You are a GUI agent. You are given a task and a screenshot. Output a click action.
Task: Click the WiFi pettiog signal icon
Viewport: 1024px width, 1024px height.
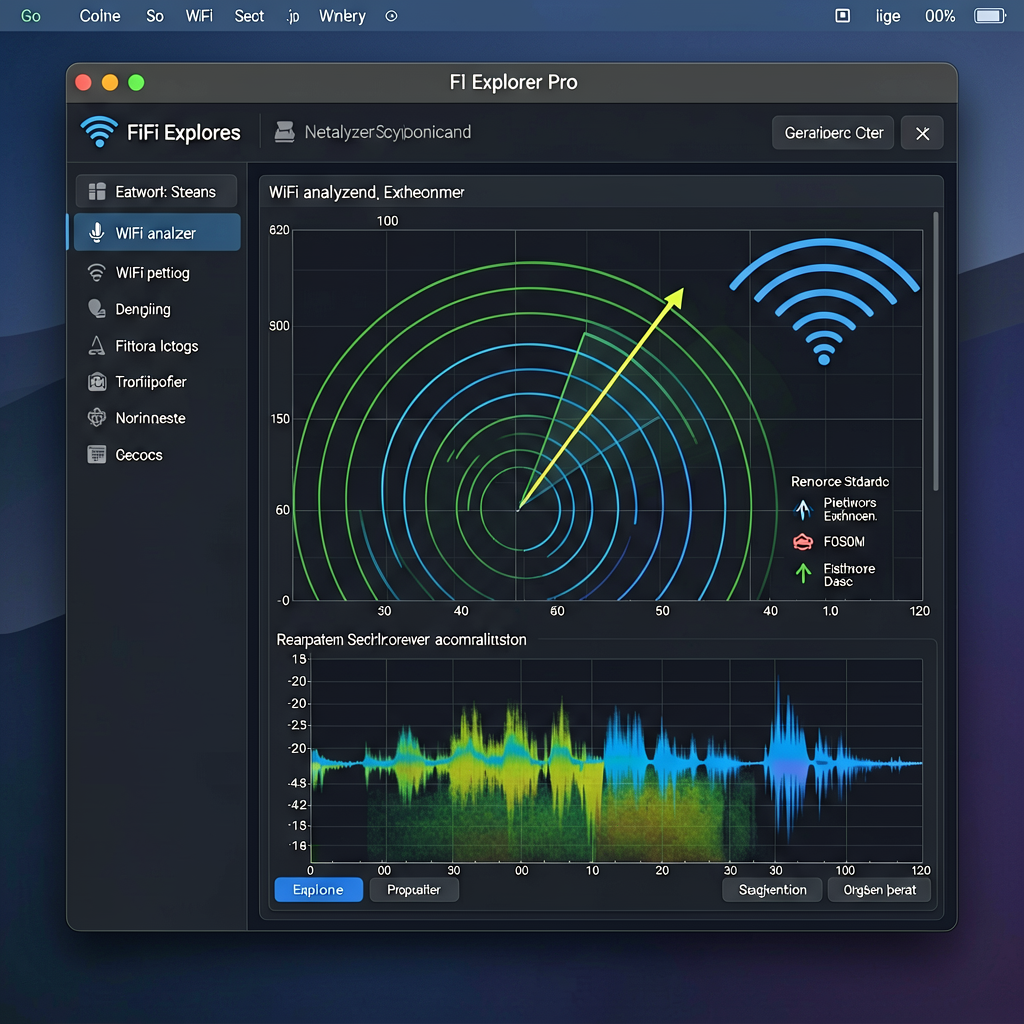pos(97,272)
